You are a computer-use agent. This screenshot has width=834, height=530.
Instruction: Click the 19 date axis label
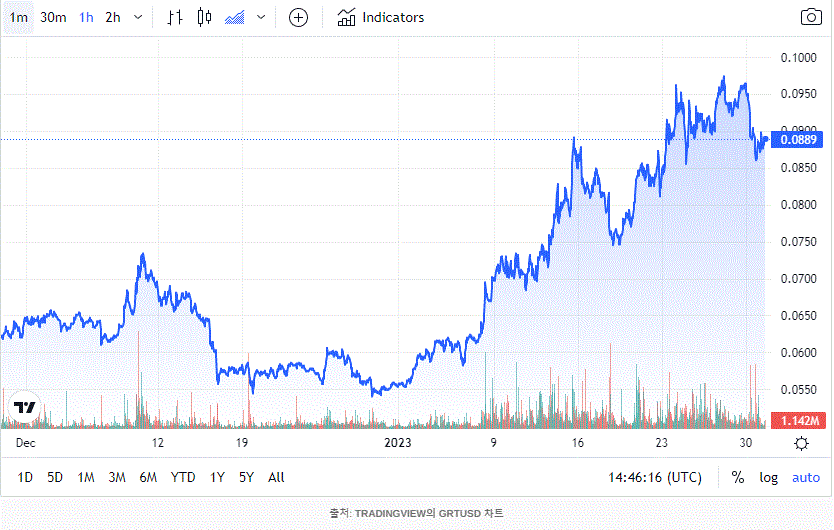241,443
